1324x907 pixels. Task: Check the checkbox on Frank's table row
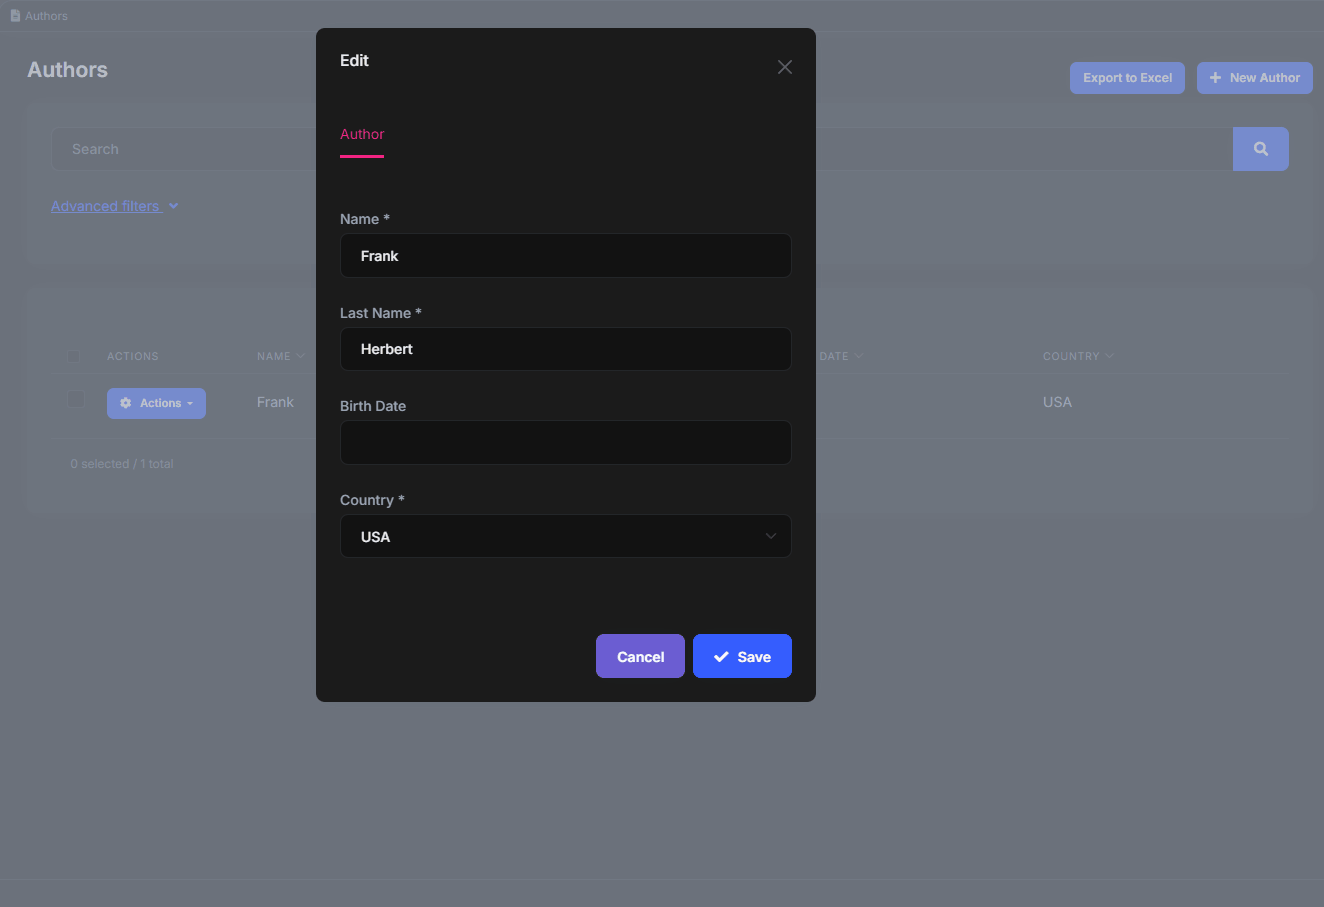75,399
